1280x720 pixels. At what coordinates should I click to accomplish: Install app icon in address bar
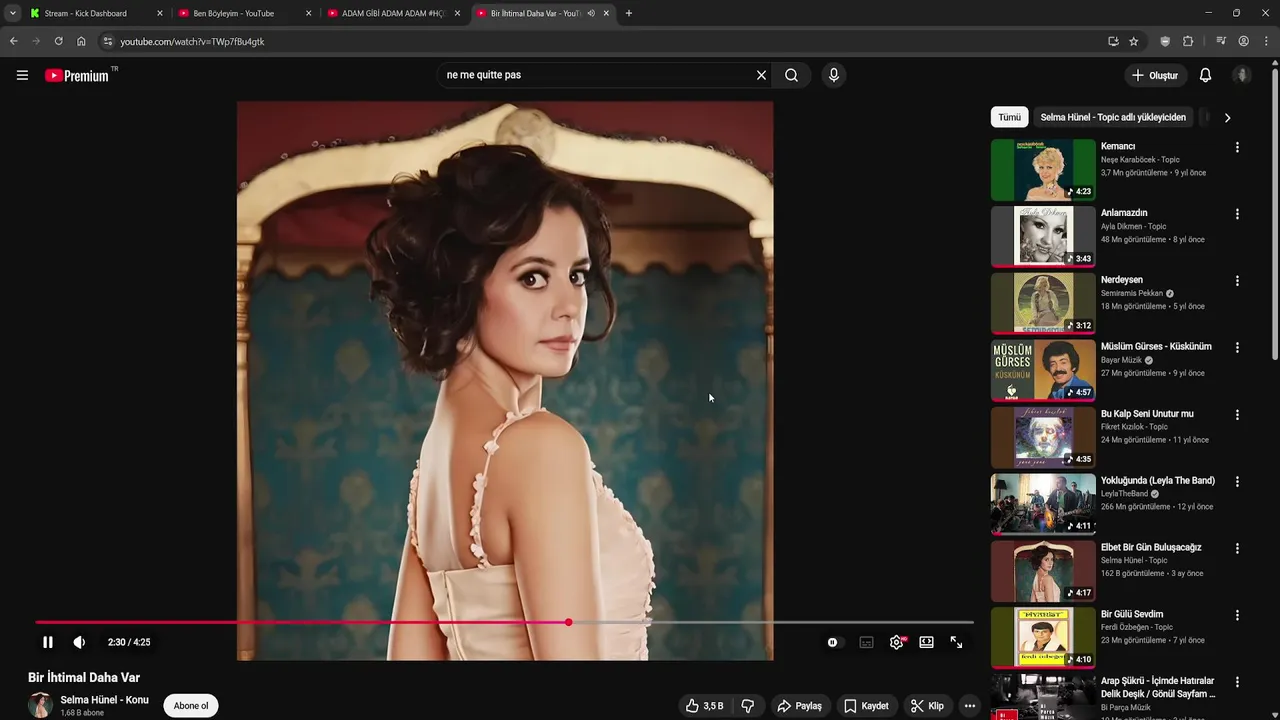1113,41
